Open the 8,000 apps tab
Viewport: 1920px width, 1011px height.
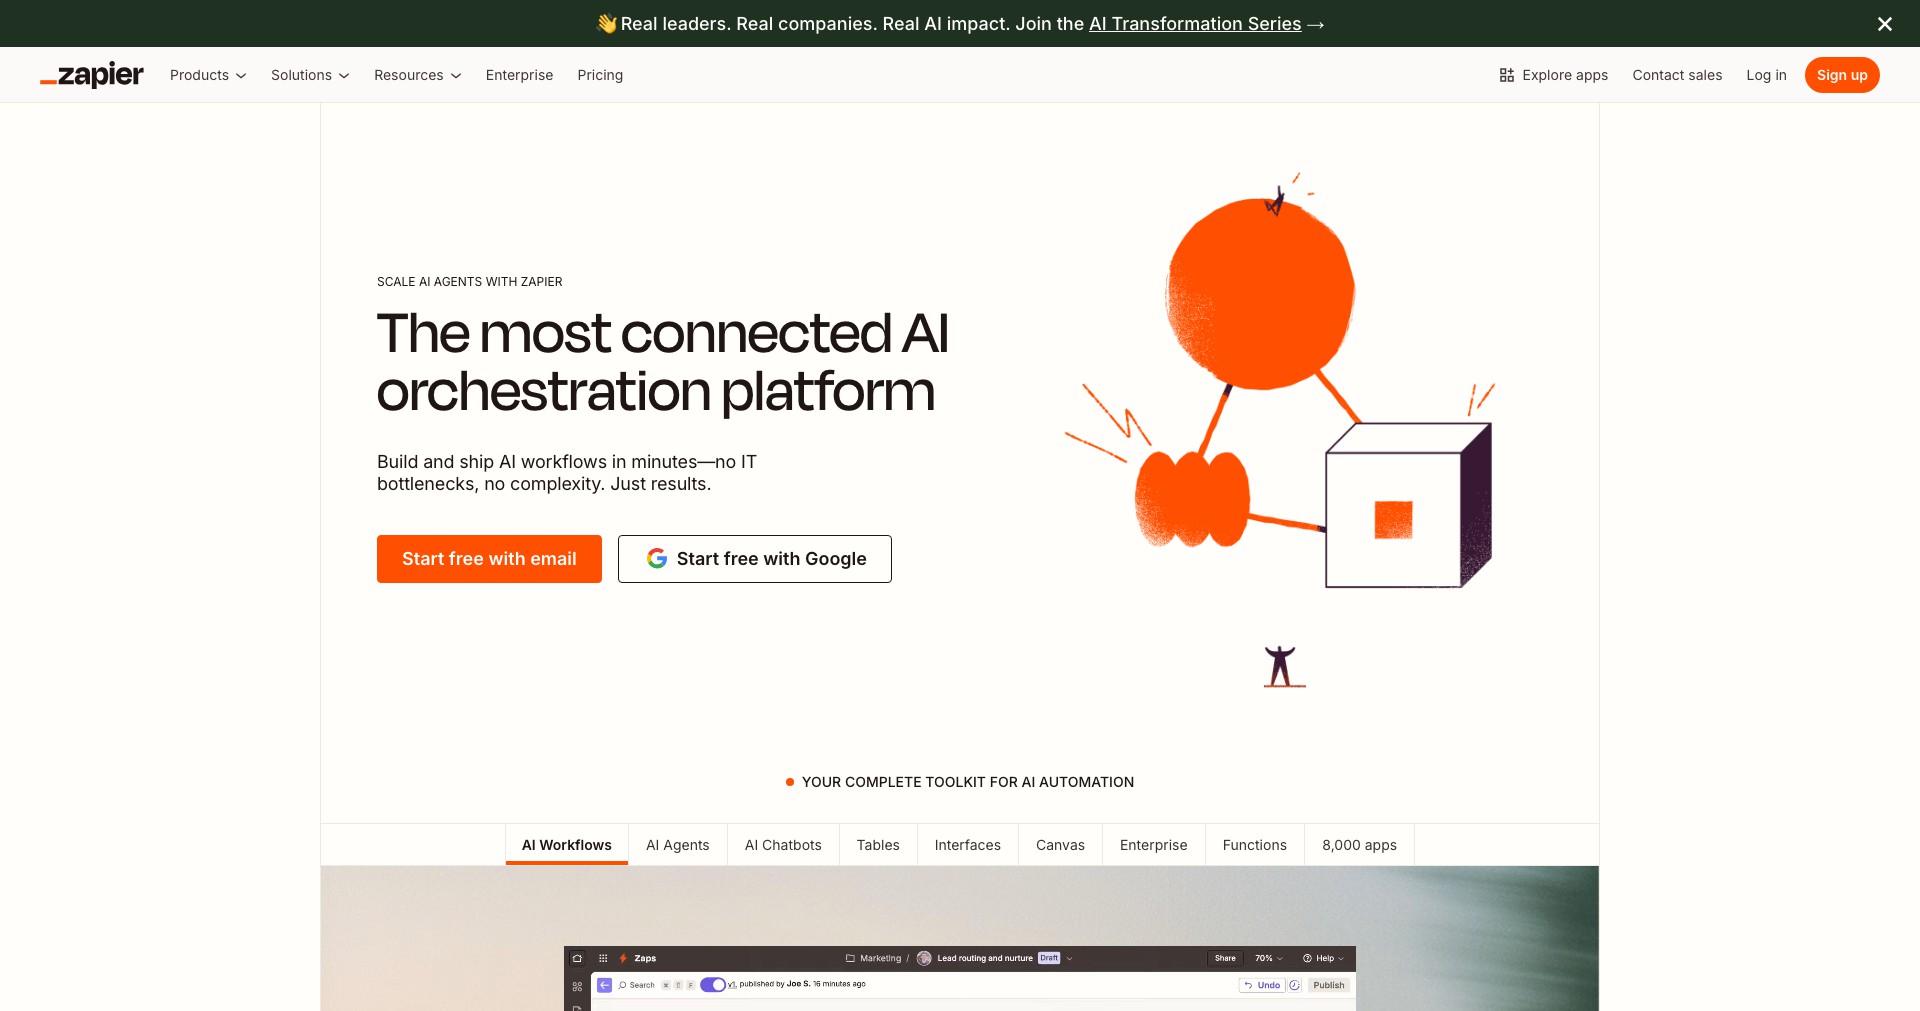[1360, 845]
